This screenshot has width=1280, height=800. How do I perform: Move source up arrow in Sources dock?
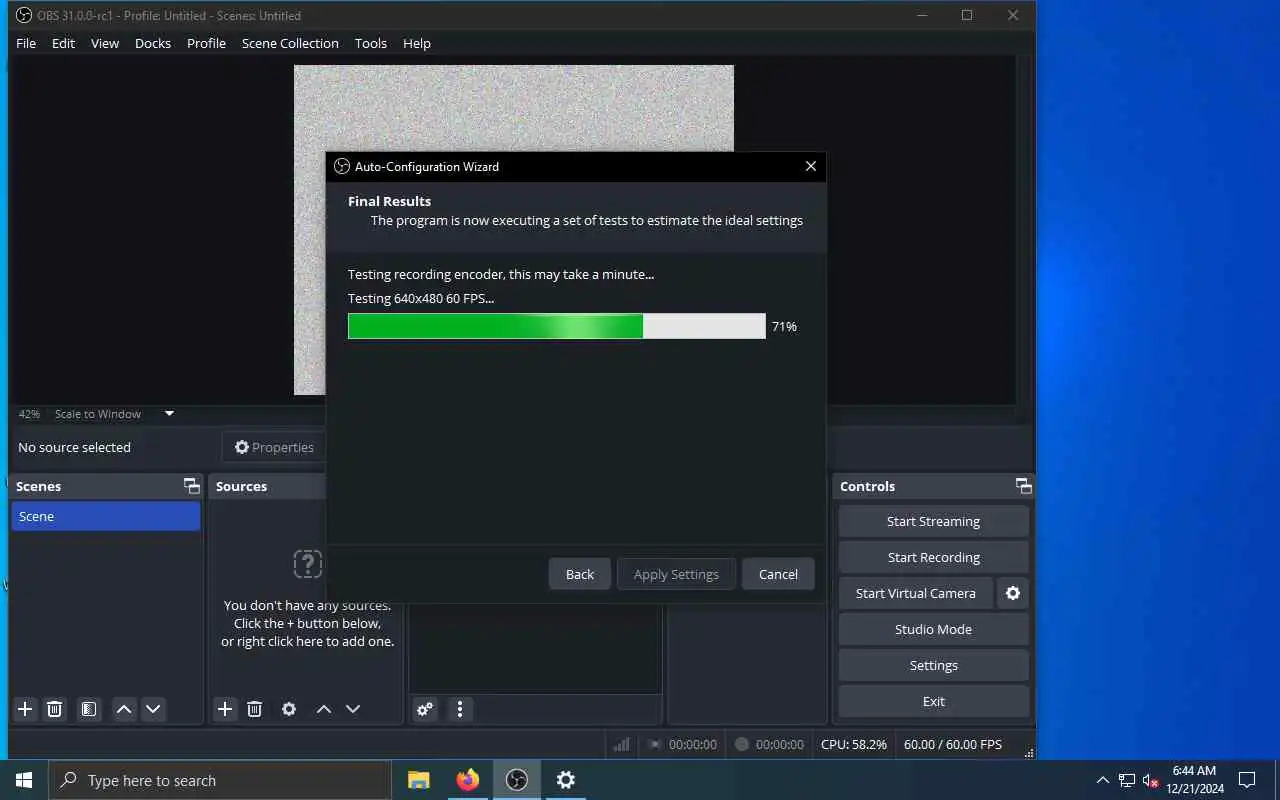click(324, 709)
